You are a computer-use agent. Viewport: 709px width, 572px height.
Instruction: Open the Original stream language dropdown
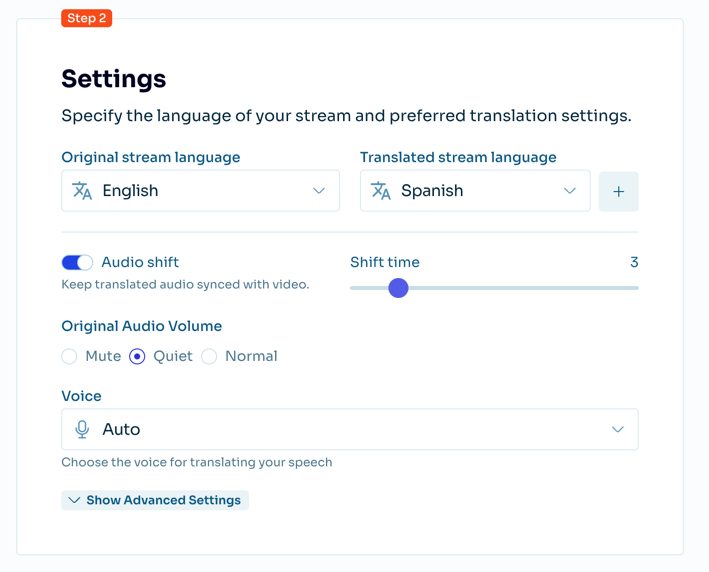(200, 191)
